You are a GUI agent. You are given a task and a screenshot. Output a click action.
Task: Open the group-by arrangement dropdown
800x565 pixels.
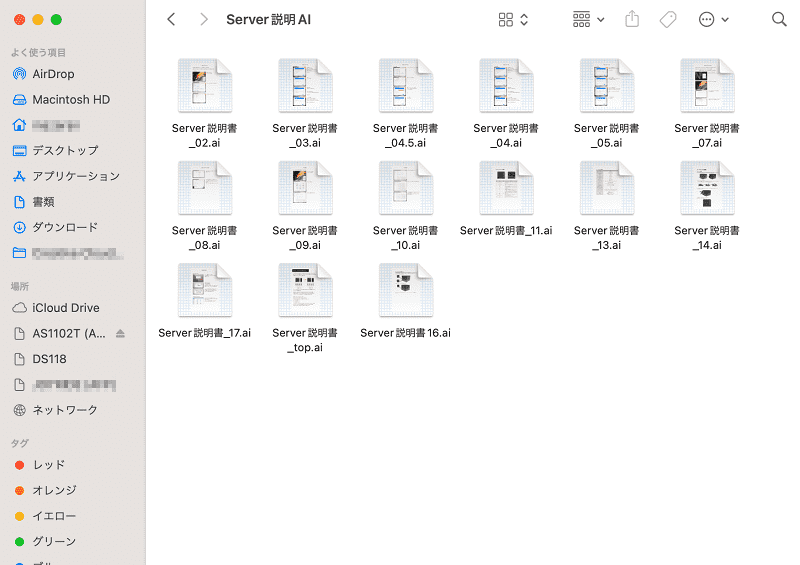pos(588,19)
